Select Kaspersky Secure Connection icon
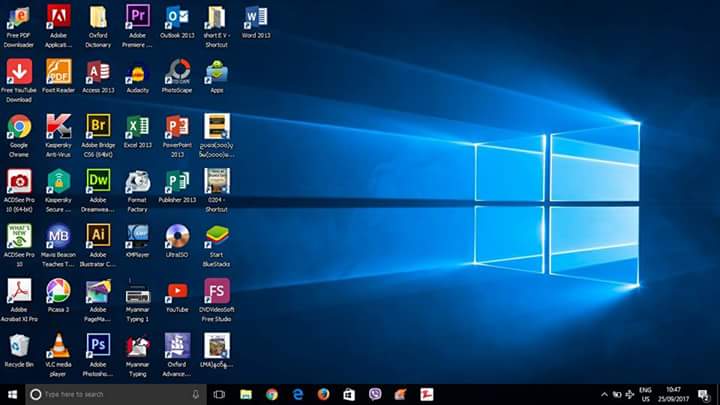This screenshot has height=405, width=720. tap(58, 190)
